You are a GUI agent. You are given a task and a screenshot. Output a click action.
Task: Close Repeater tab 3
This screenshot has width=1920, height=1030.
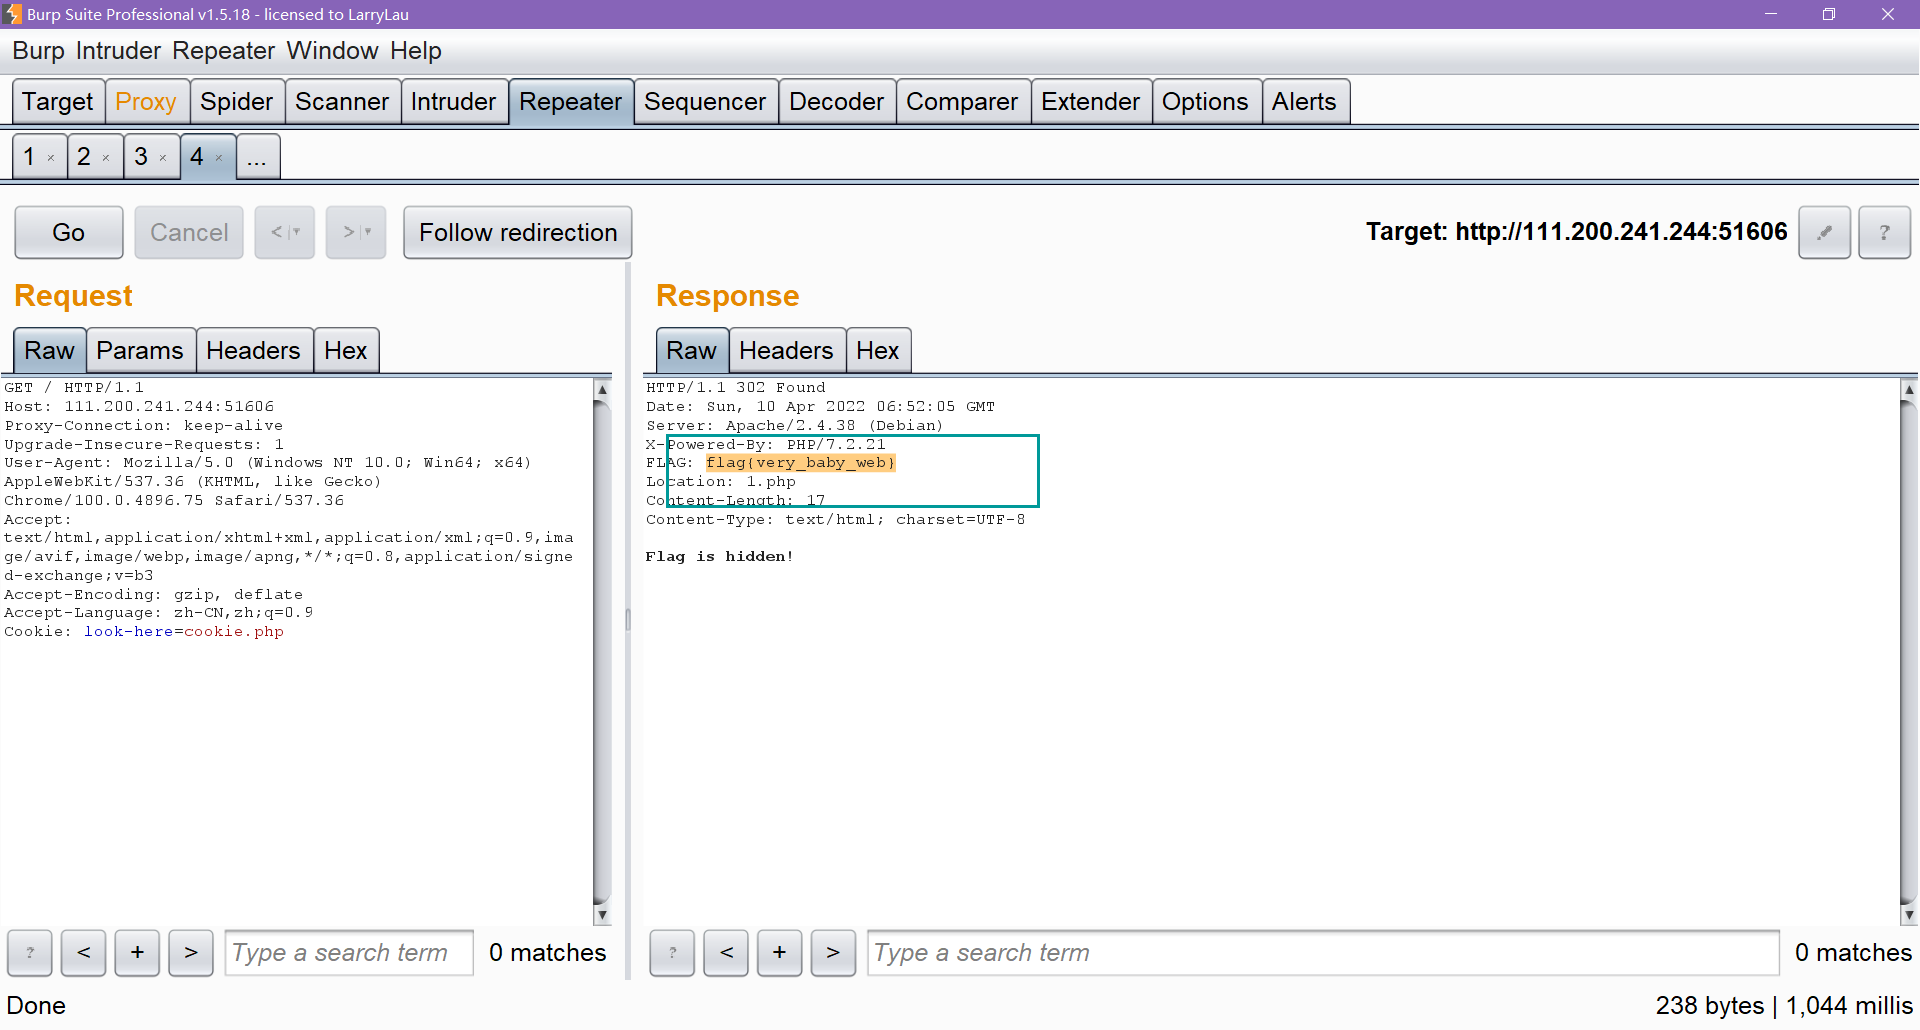[163, 158]
